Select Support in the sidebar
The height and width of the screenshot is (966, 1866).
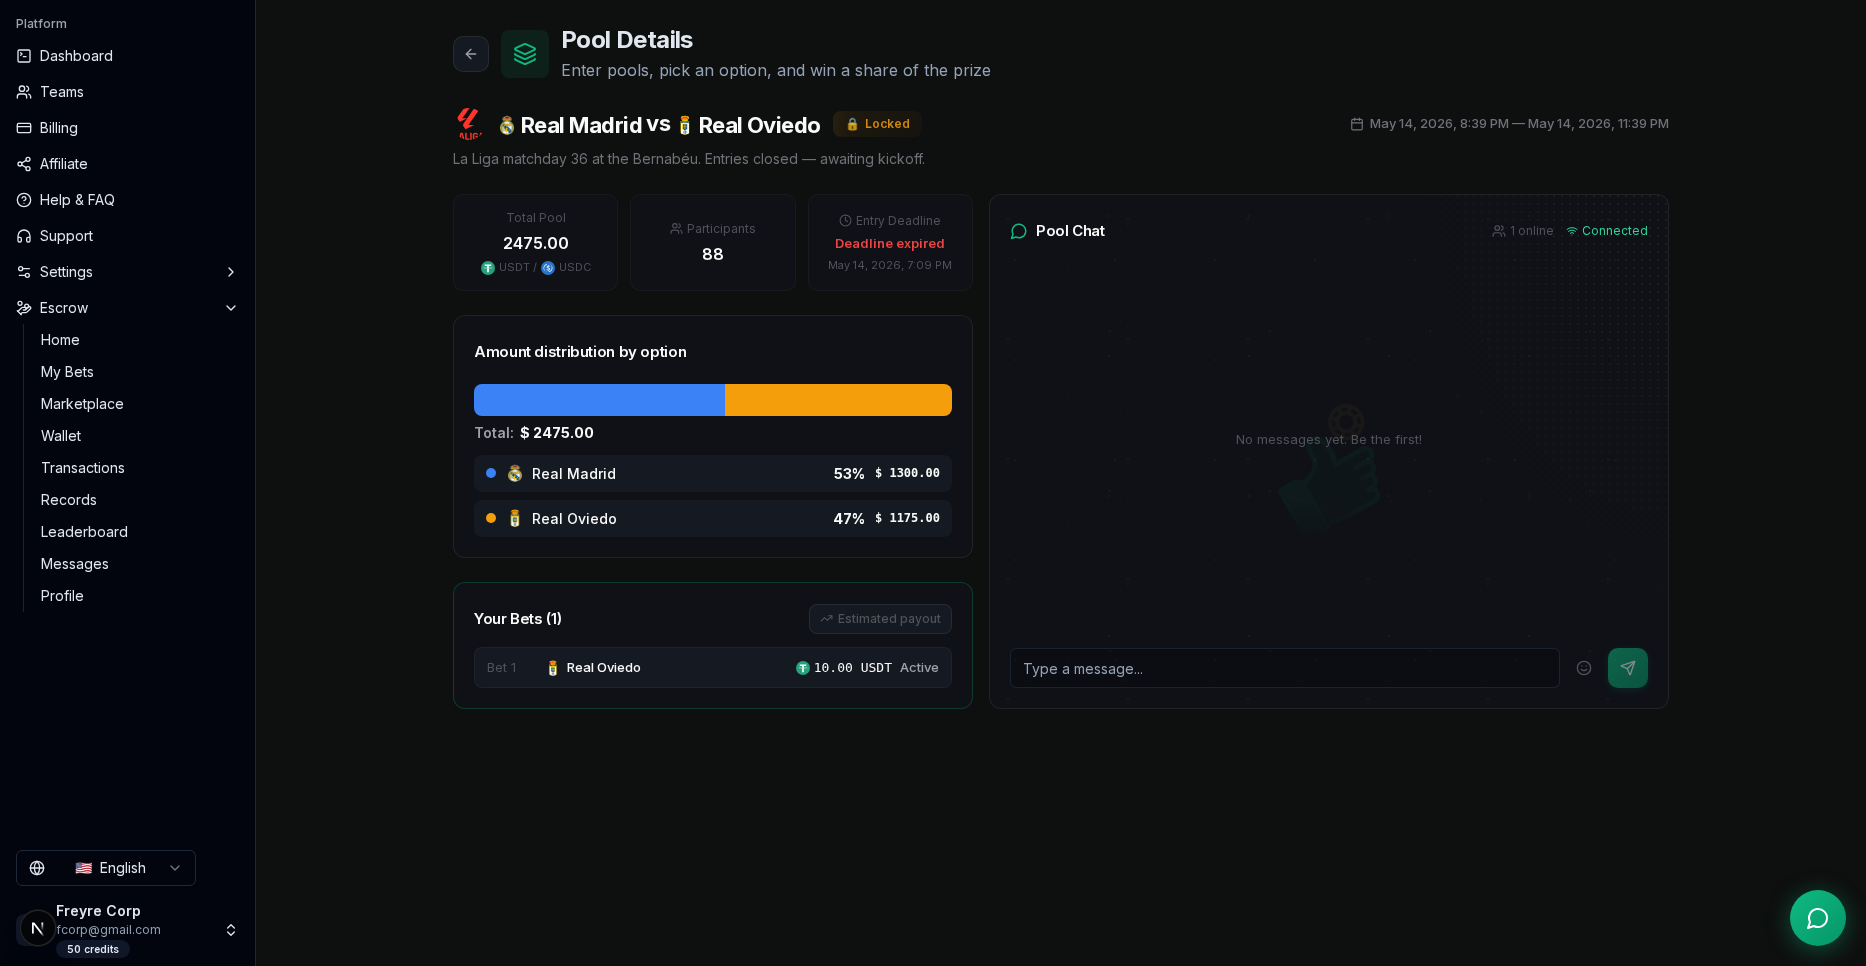127,236
